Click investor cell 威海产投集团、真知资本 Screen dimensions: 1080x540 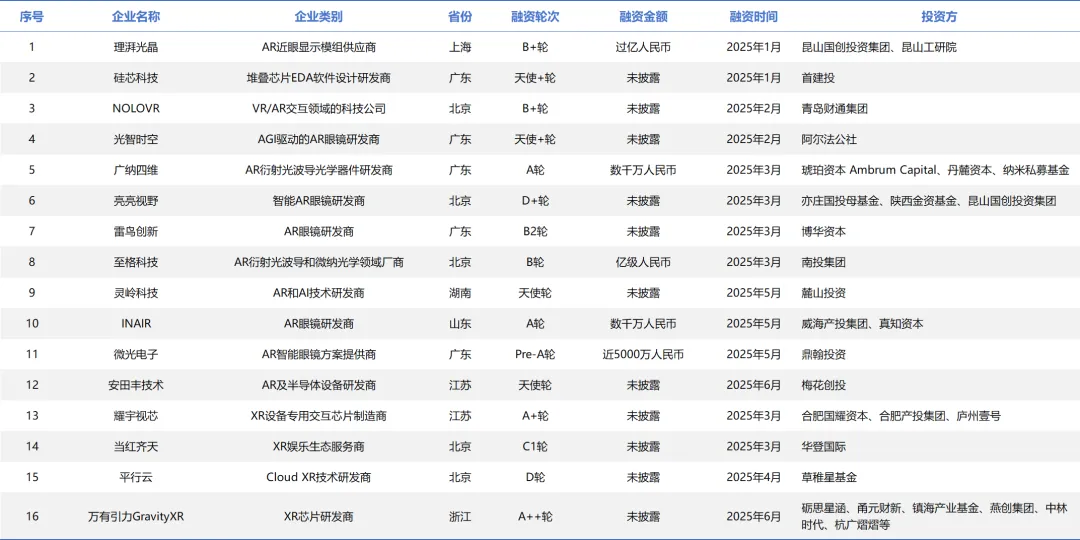coord(863,324)
